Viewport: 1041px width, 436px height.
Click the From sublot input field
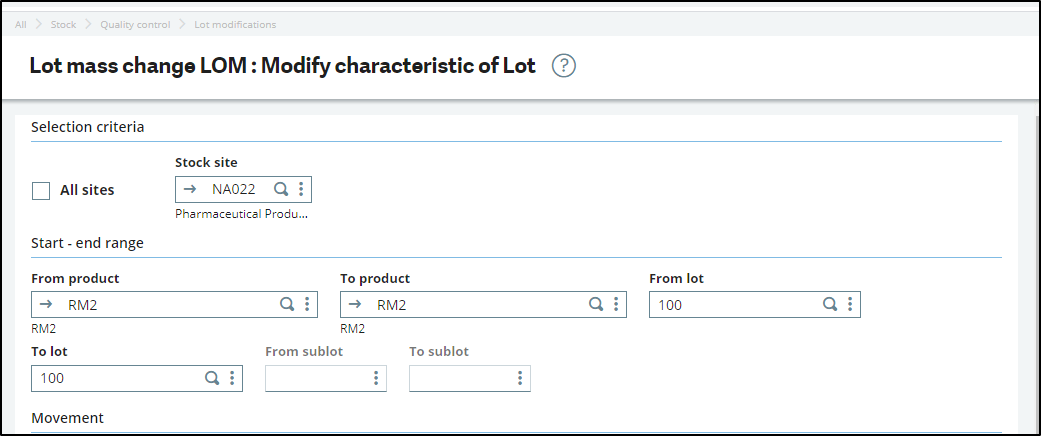point(315,378)
